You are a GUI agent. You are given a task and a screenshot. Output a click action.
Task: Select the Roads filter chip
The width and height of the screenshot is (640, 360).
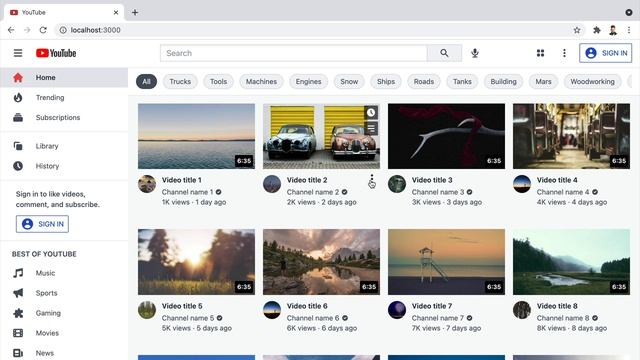424,82
